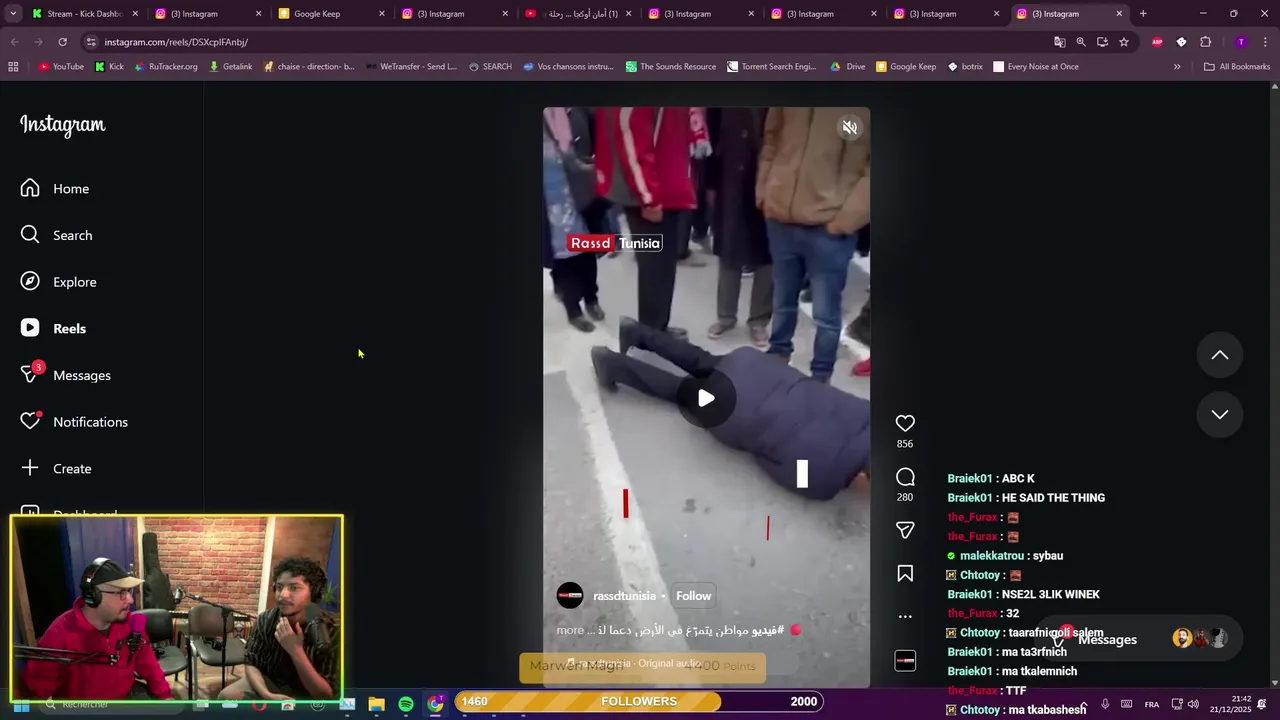
Task: Open the apps grid in bookmarks bar
Action: (13, 67)
